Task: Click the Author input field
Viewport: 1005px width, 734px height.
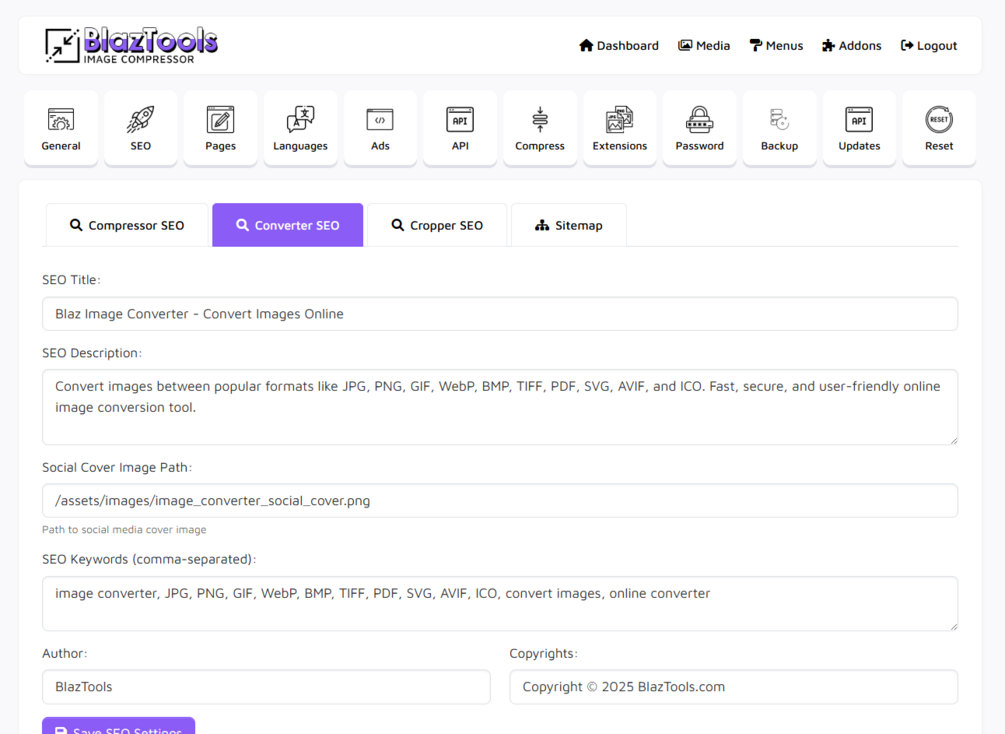Action: [x=266, y=687]
